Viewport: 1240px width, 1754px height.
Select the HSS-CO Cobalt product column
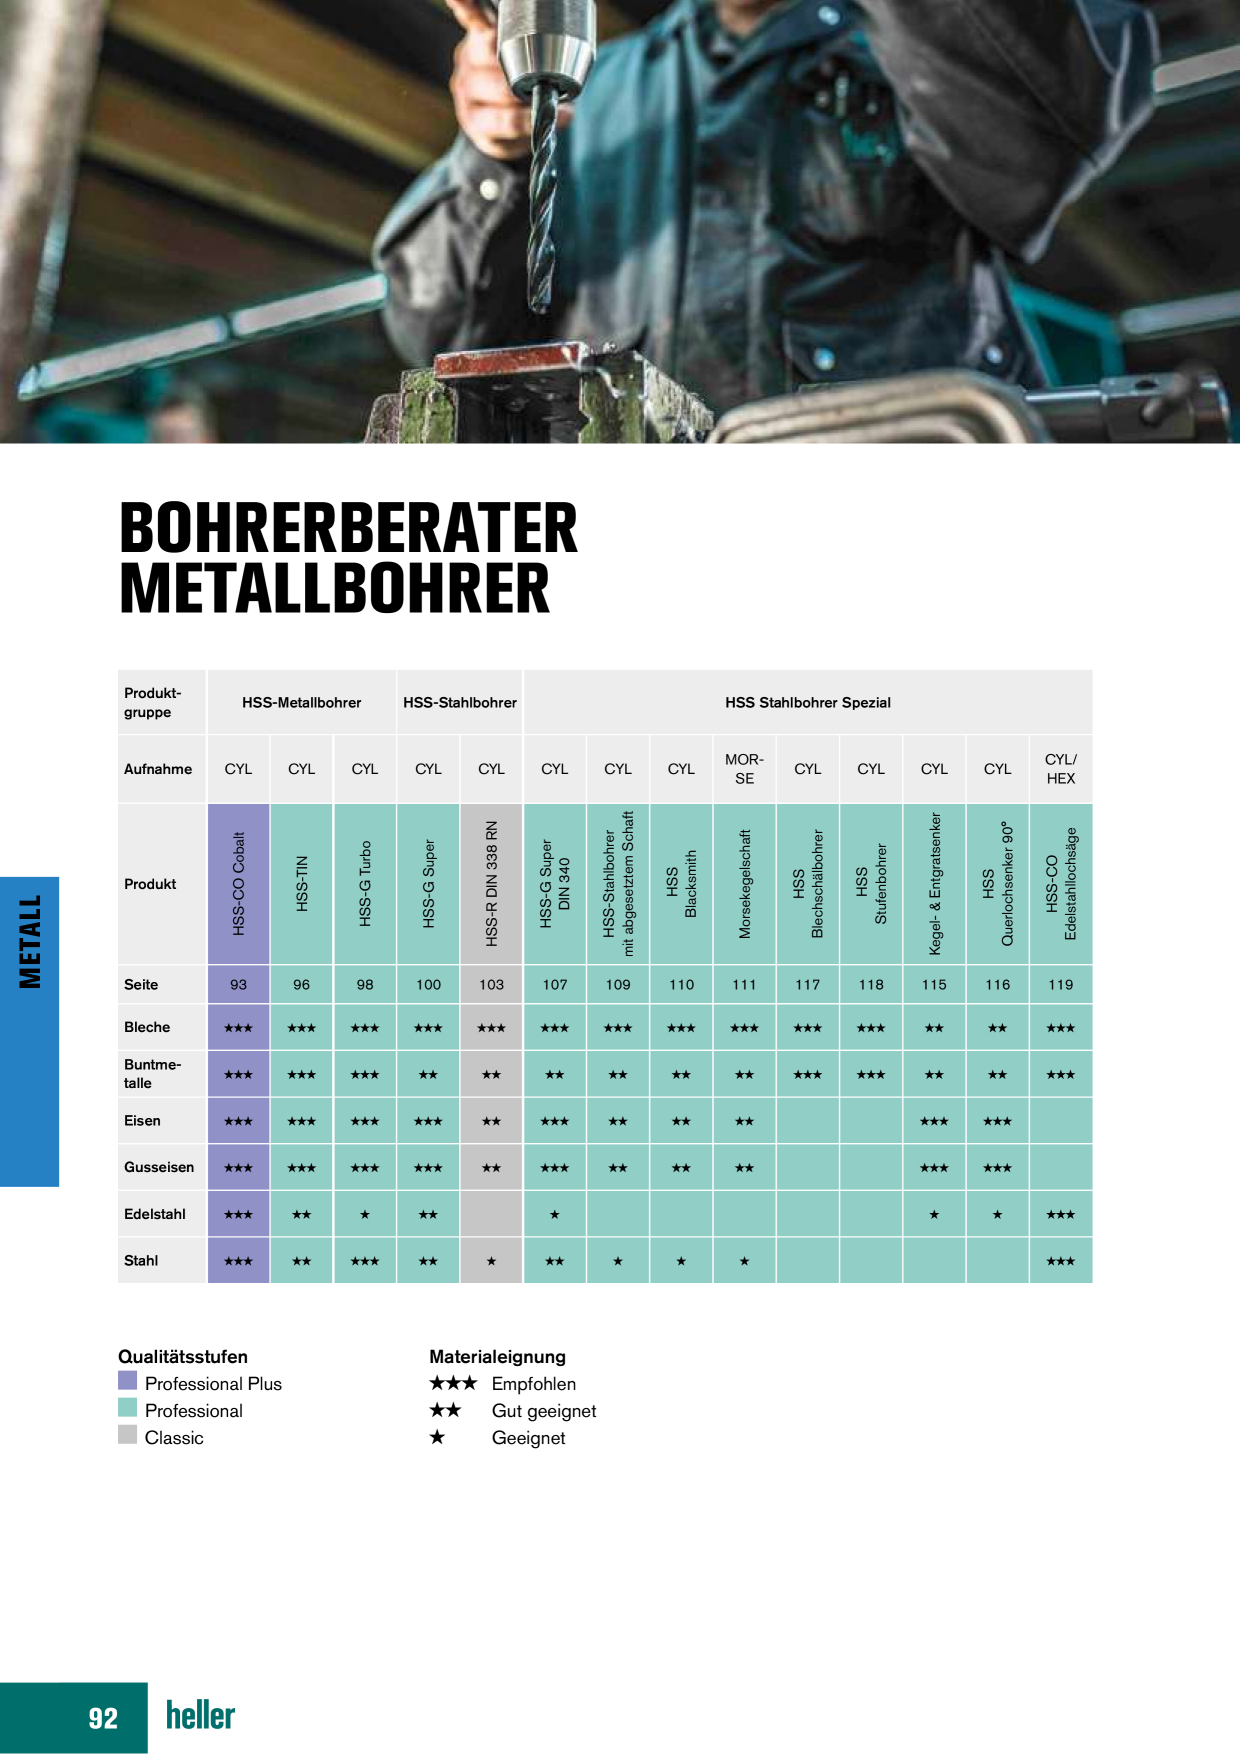pos(238,884)
